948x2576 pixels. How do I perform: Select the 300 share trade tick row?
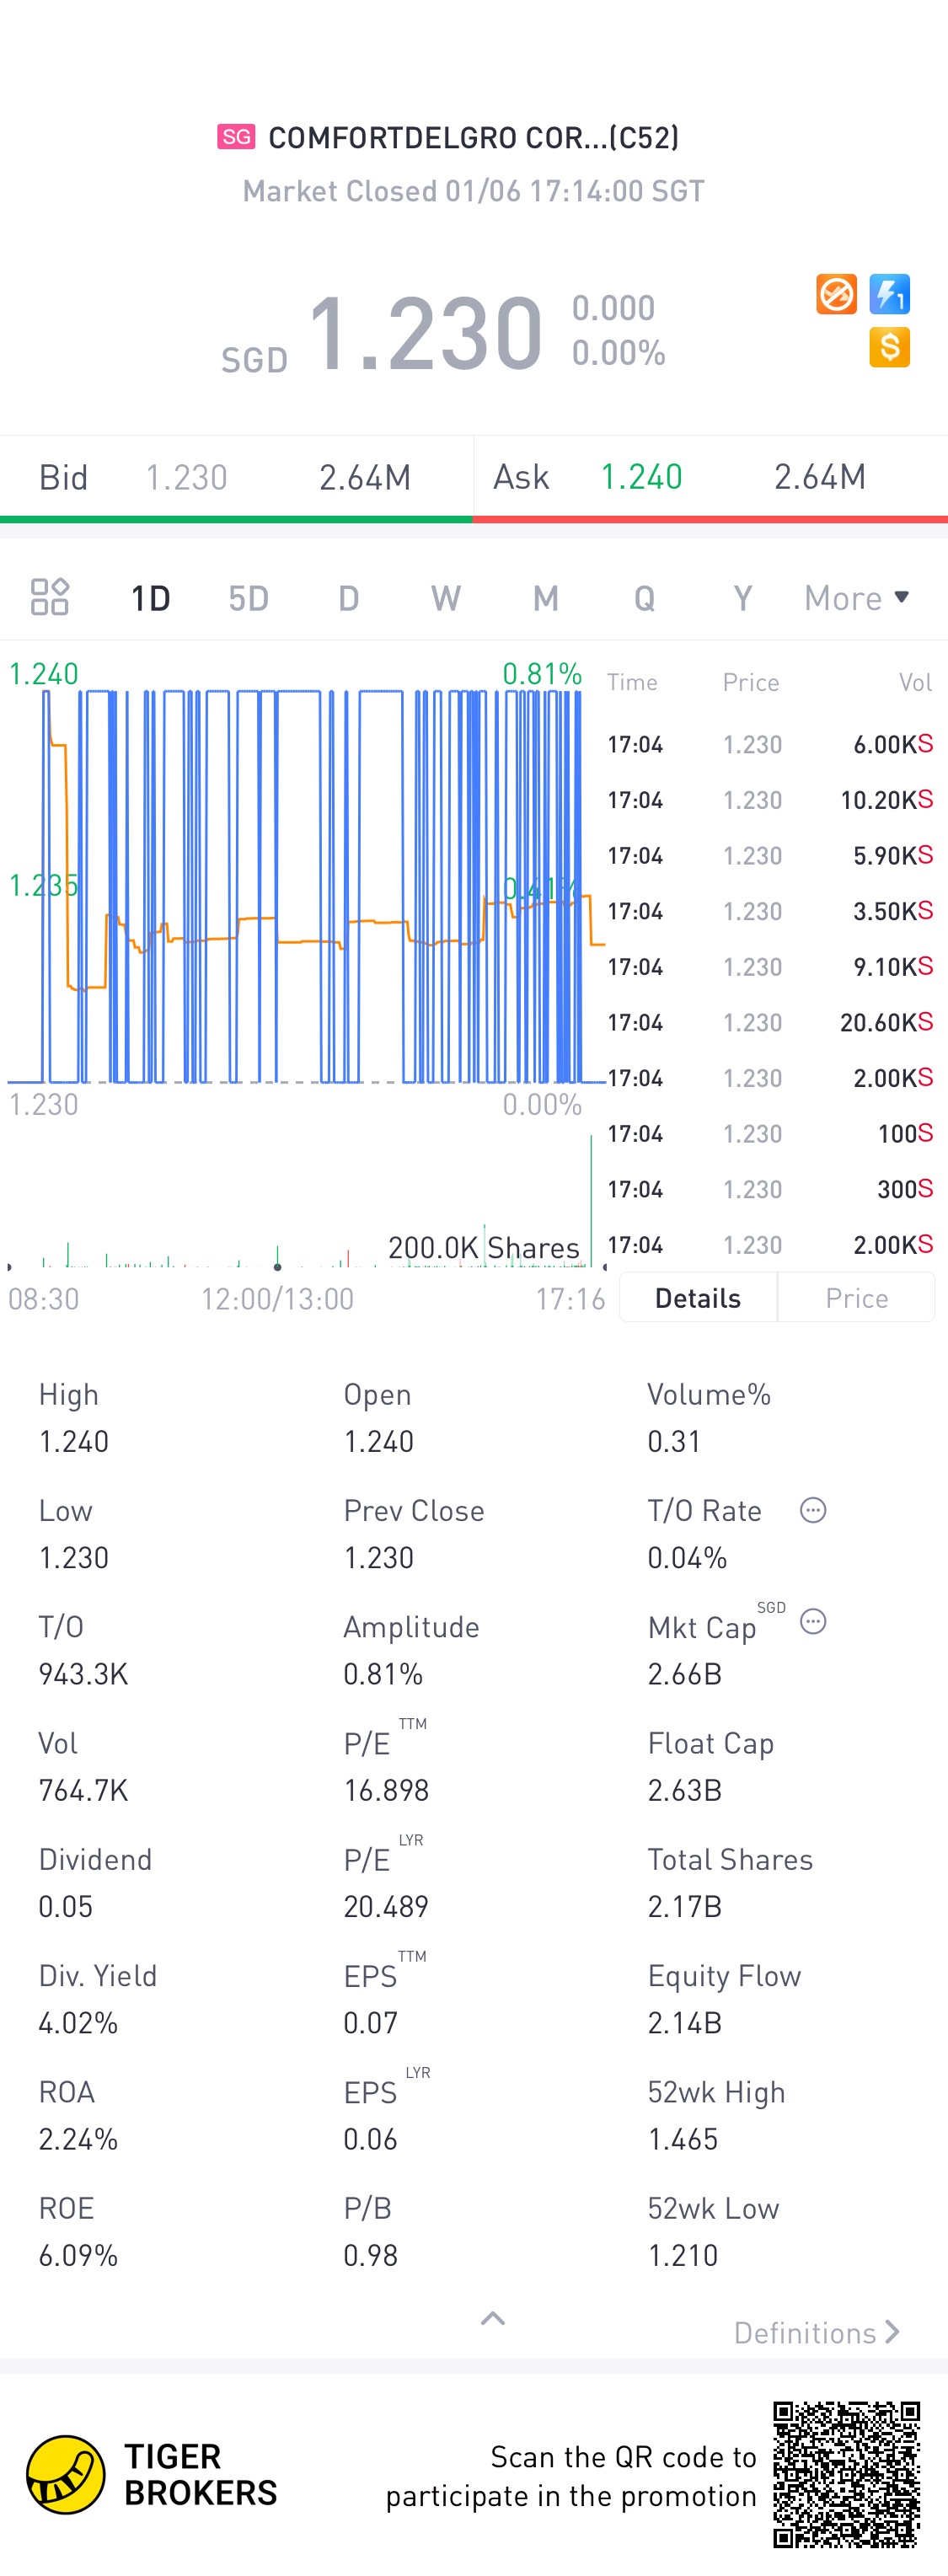coord(770,1189)
